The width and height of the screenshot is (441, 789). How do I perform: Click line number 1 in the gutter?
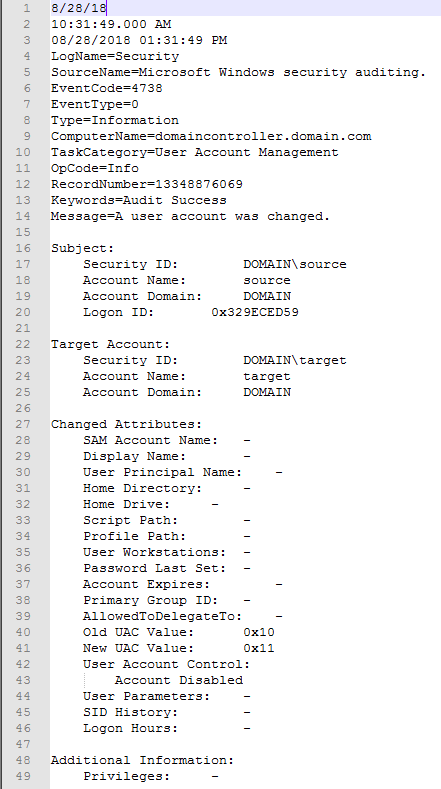[x=26, y=8]
